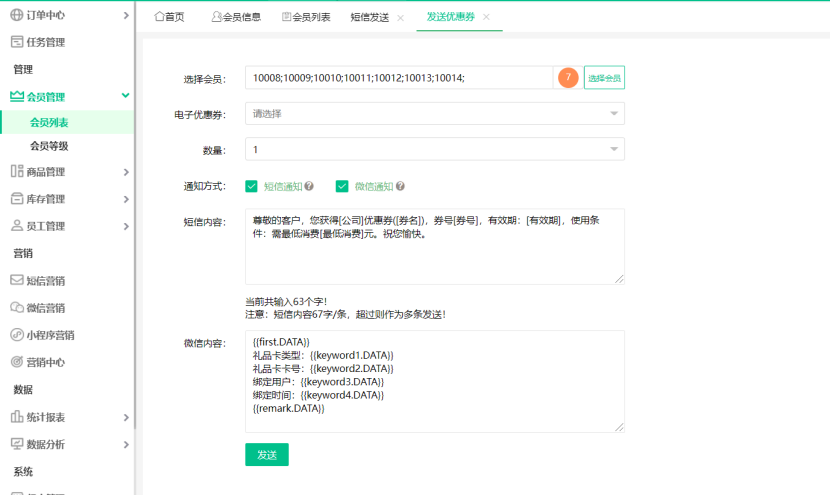Click the 库存管理 box icon

coord(17,199)
